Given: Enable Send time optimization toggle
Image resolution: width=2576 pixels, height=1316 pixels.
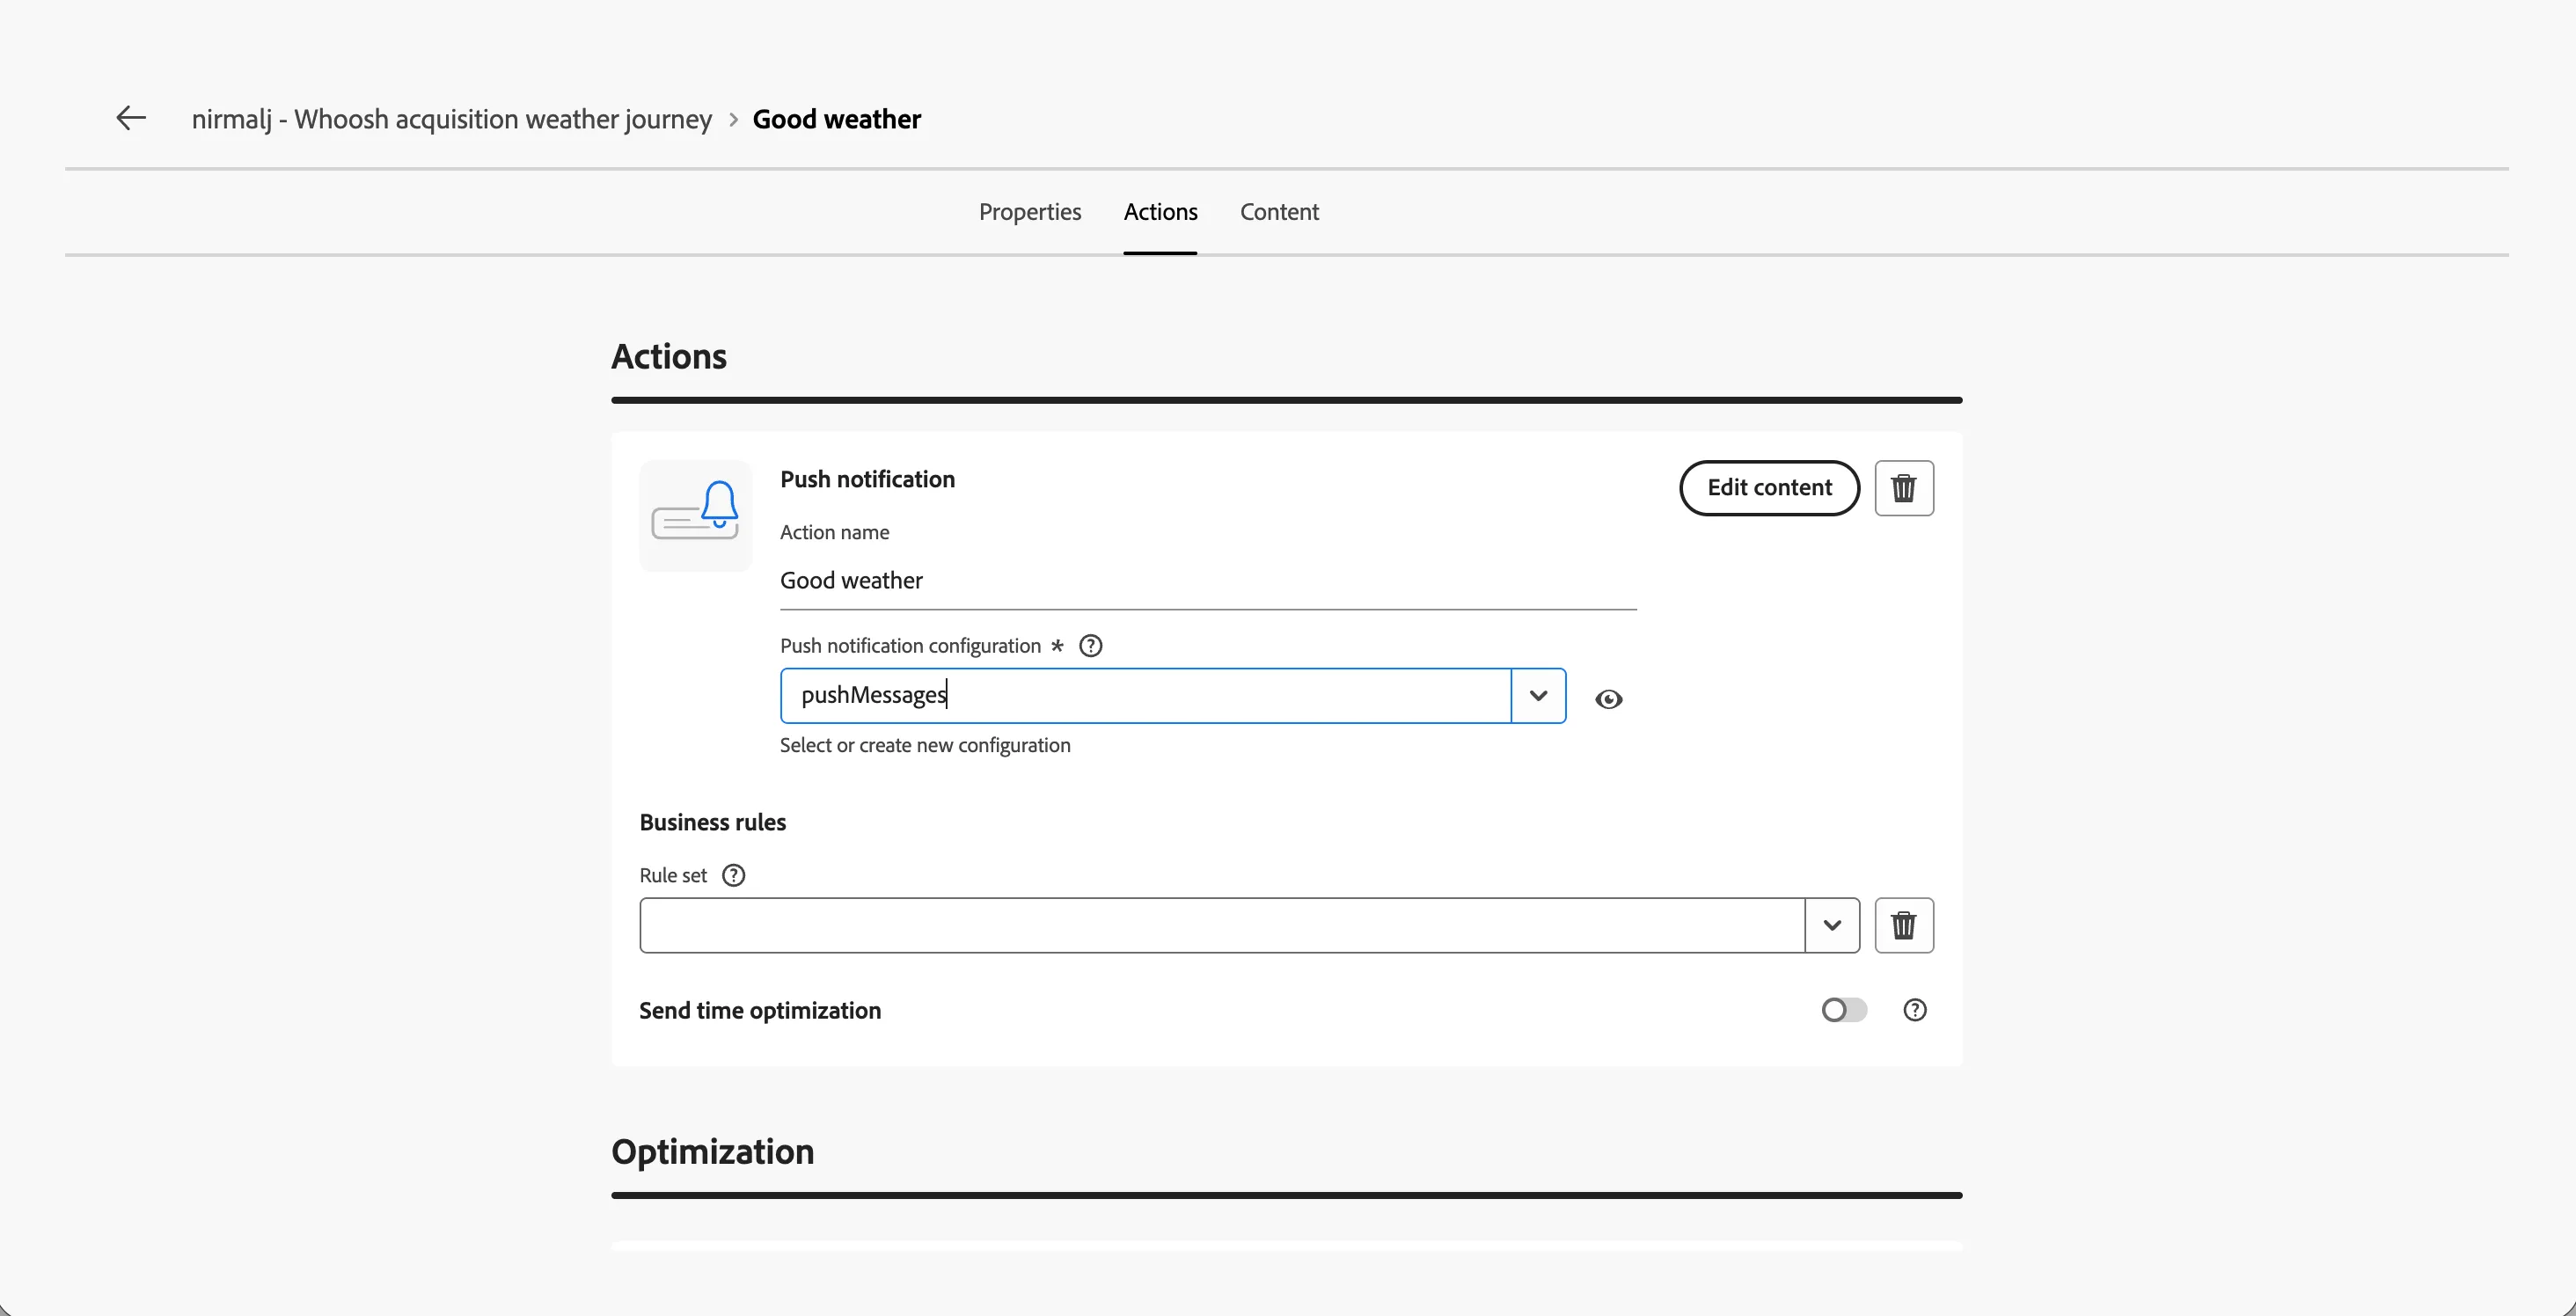Looking at the screenshot, I should [1844, 1010].
